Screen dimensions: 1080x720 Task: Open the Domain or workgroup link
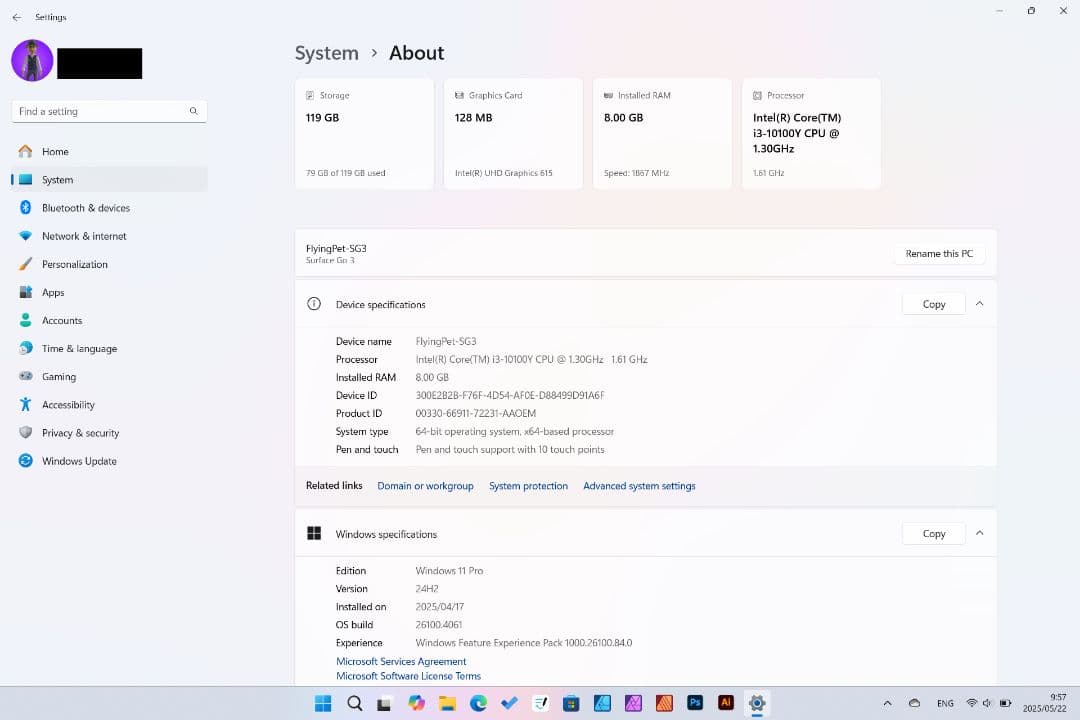[426, 486]
